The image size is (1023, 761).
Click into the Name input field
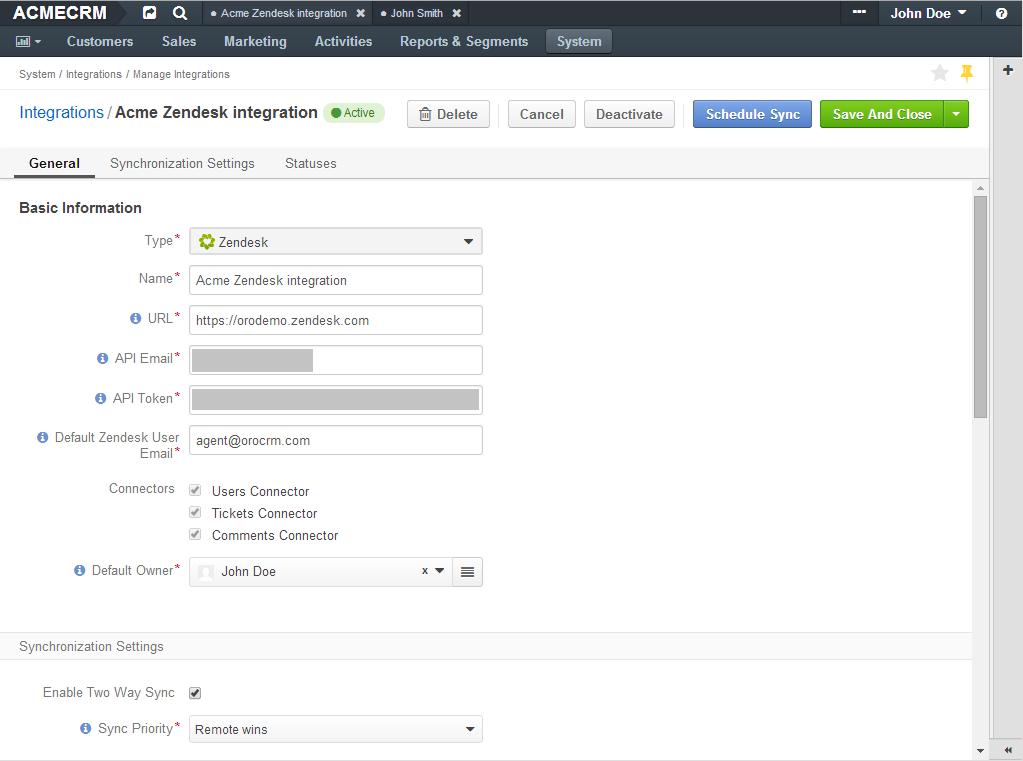point(336,280)
